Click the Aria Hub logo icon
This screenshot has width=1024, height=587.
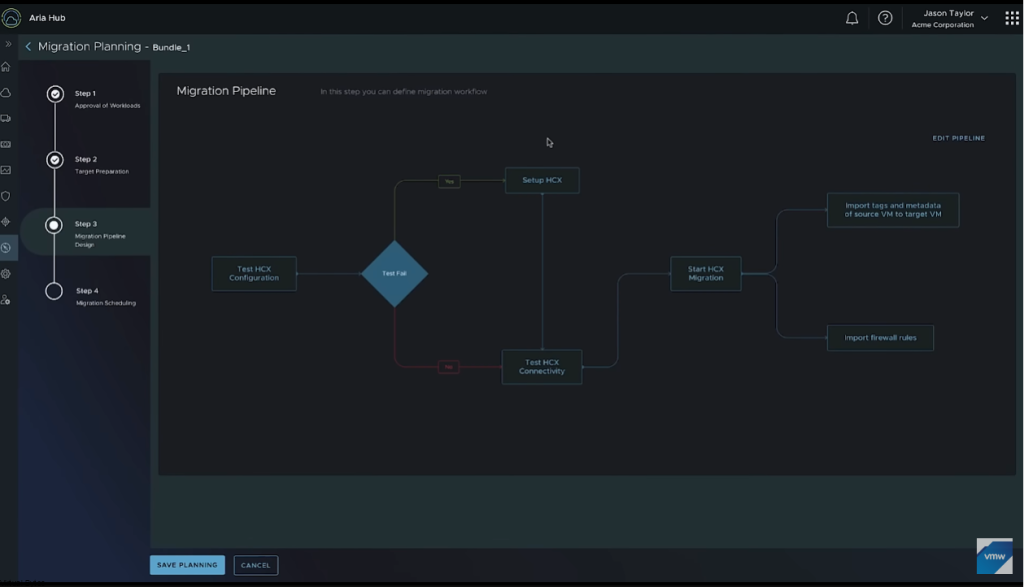coord(11,18)
